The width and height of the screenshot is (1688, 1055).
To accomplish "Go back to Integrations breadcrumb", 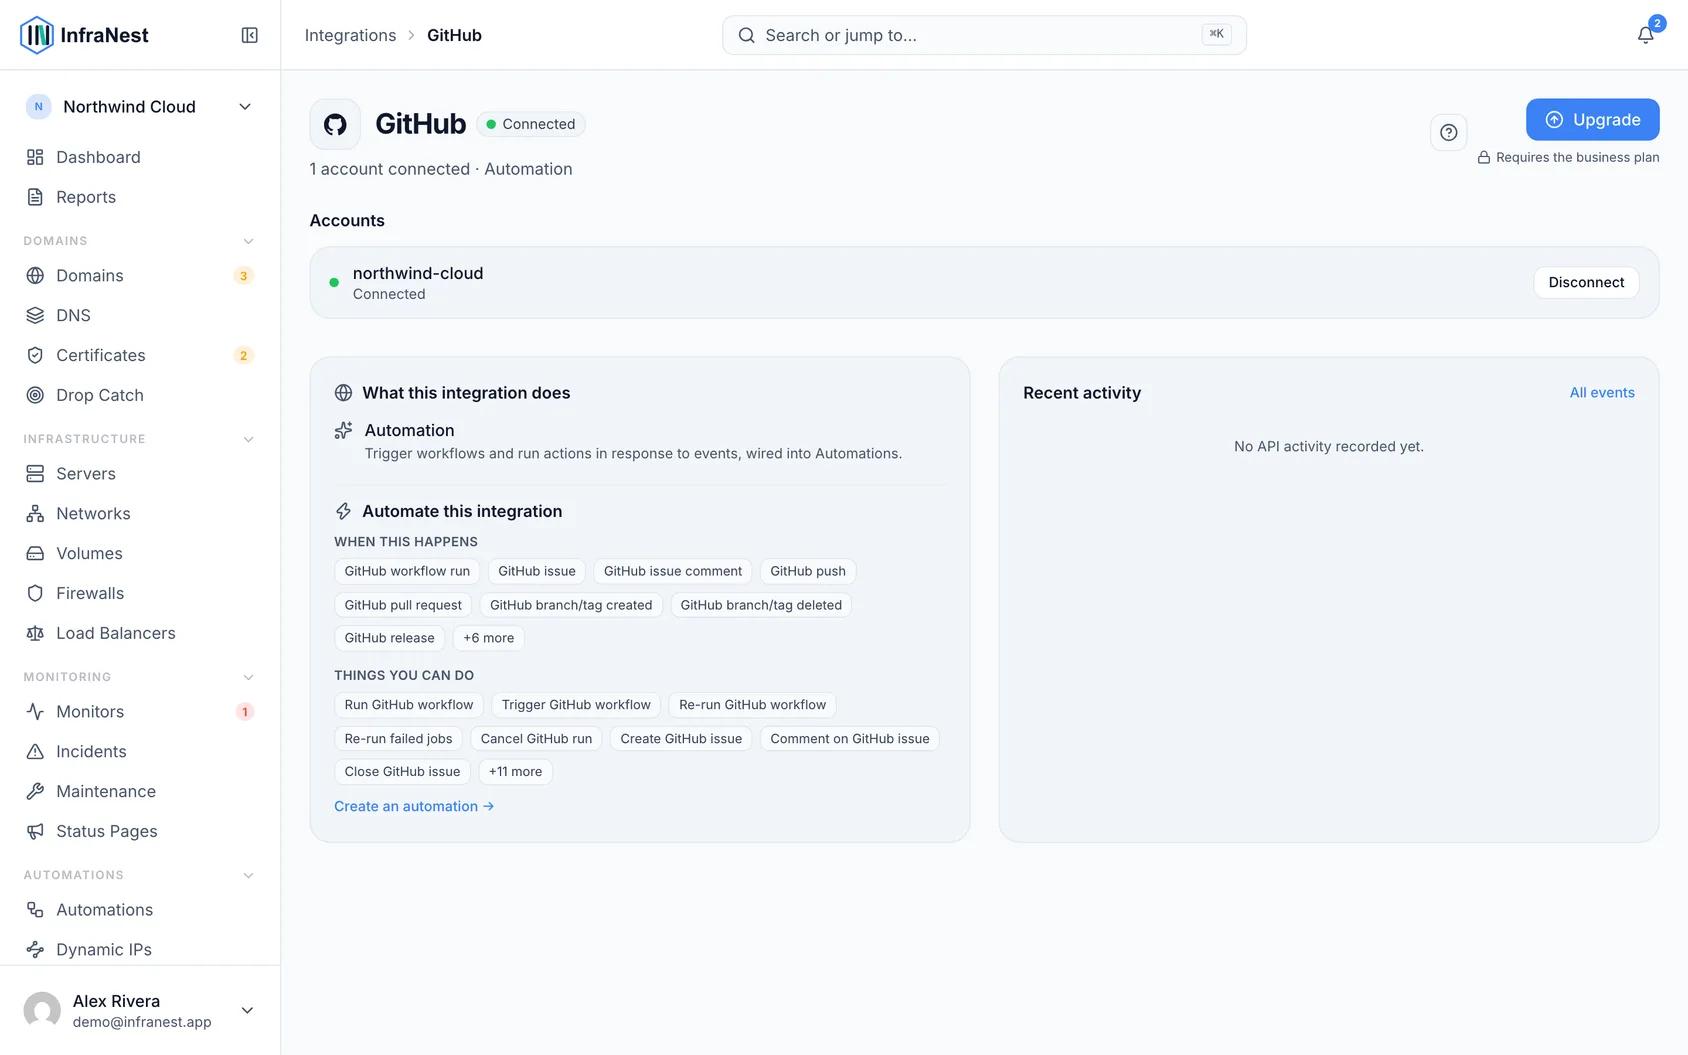I will point(350,35).
